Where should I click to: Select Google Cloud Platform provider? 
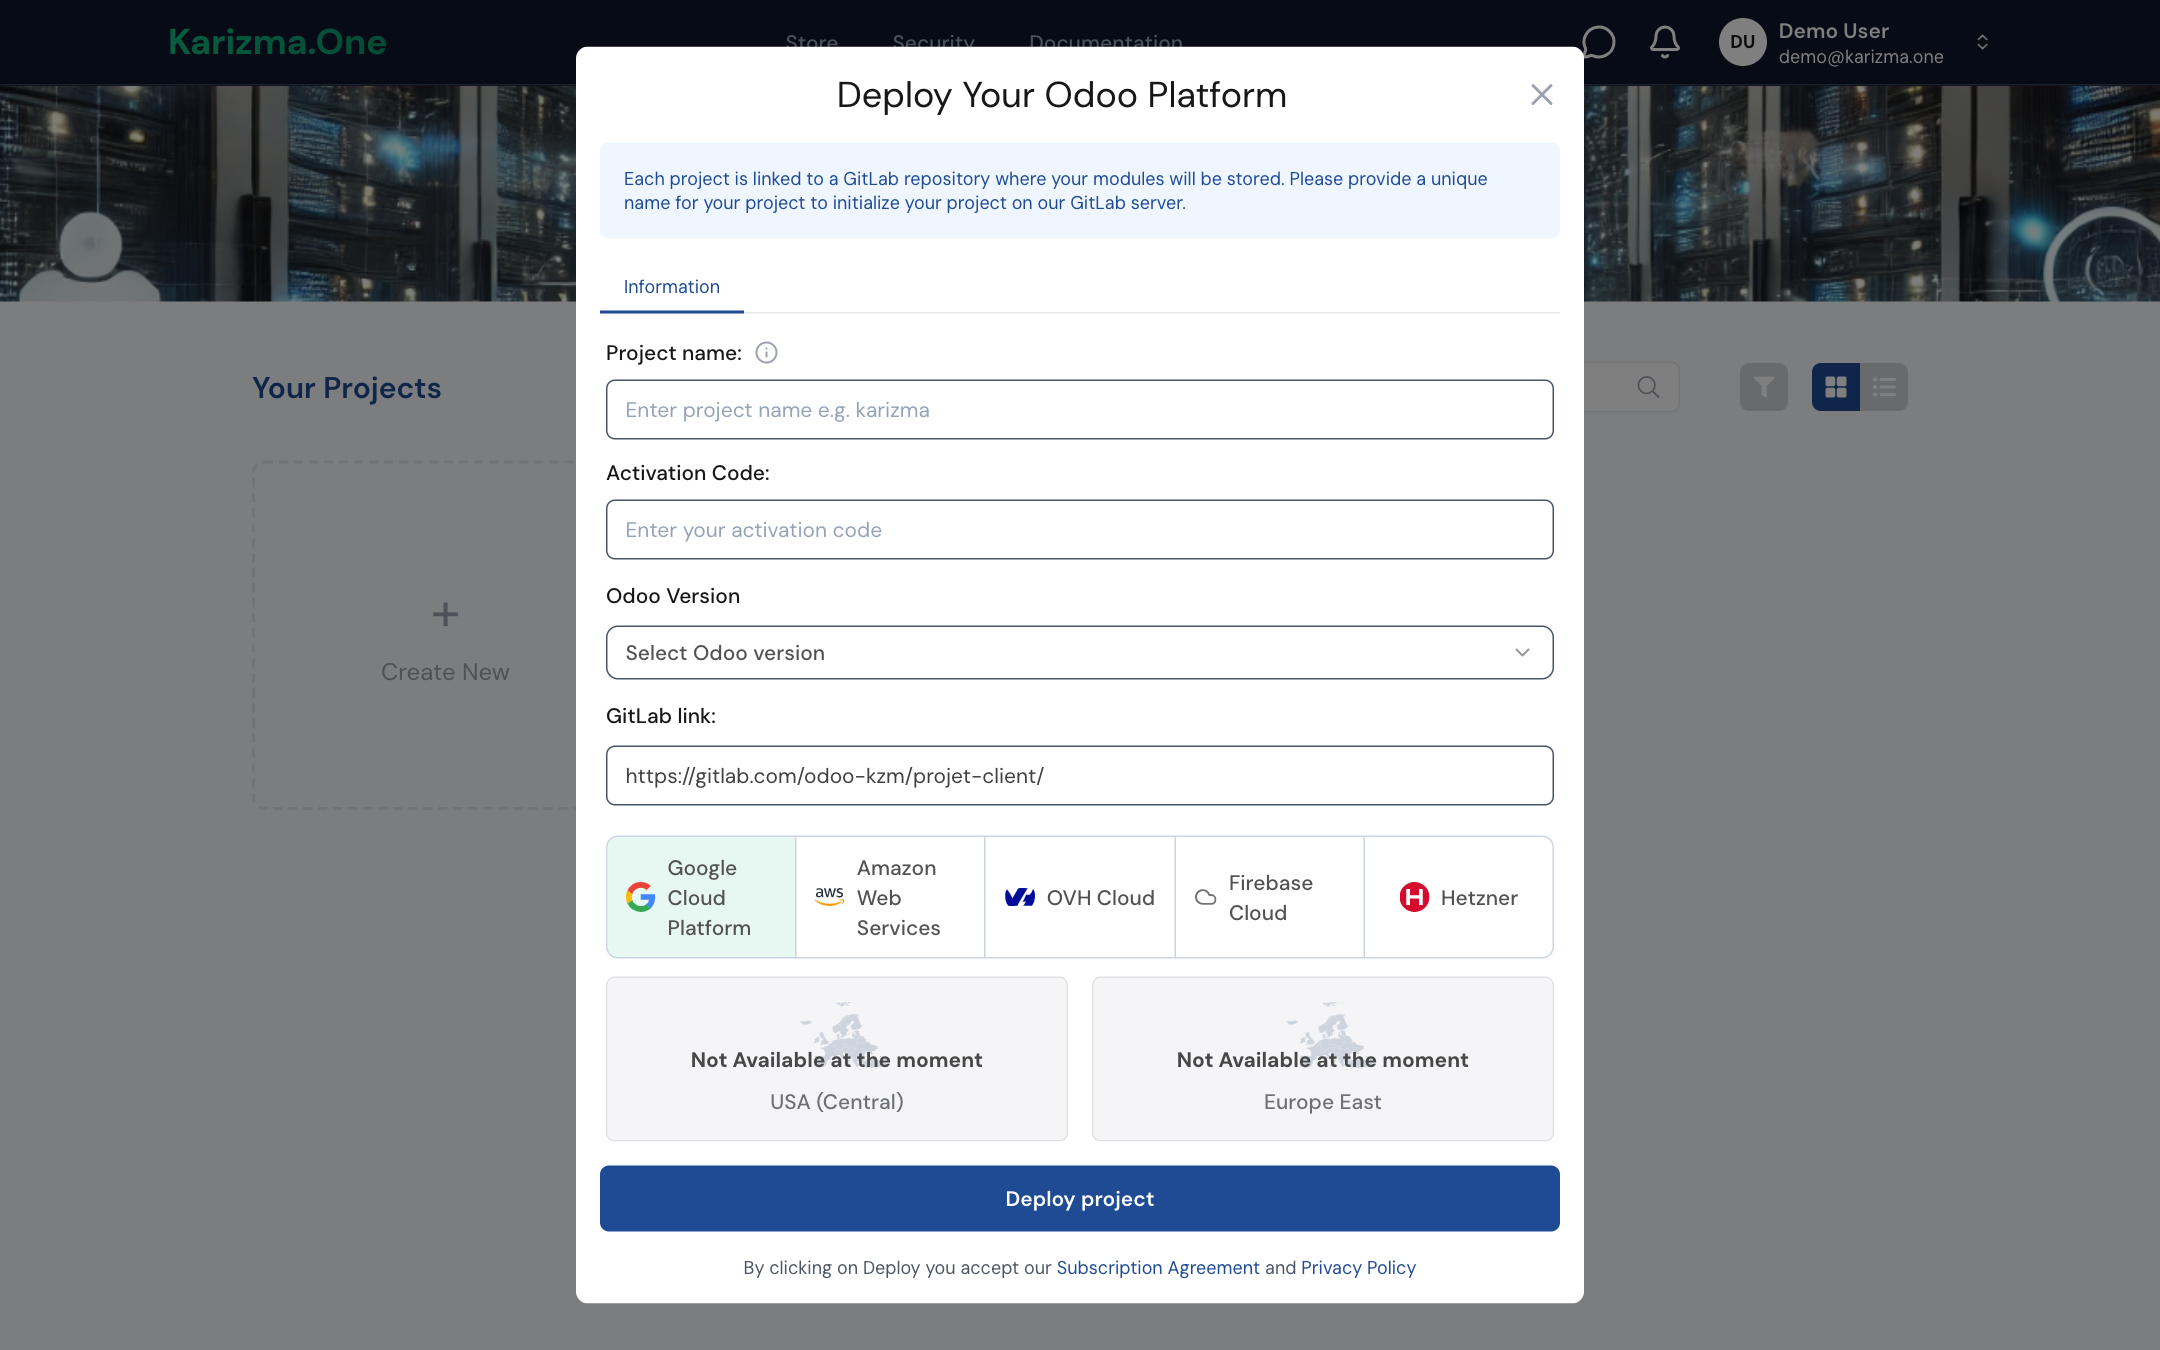pyautogui.click(x=701, y=897)
